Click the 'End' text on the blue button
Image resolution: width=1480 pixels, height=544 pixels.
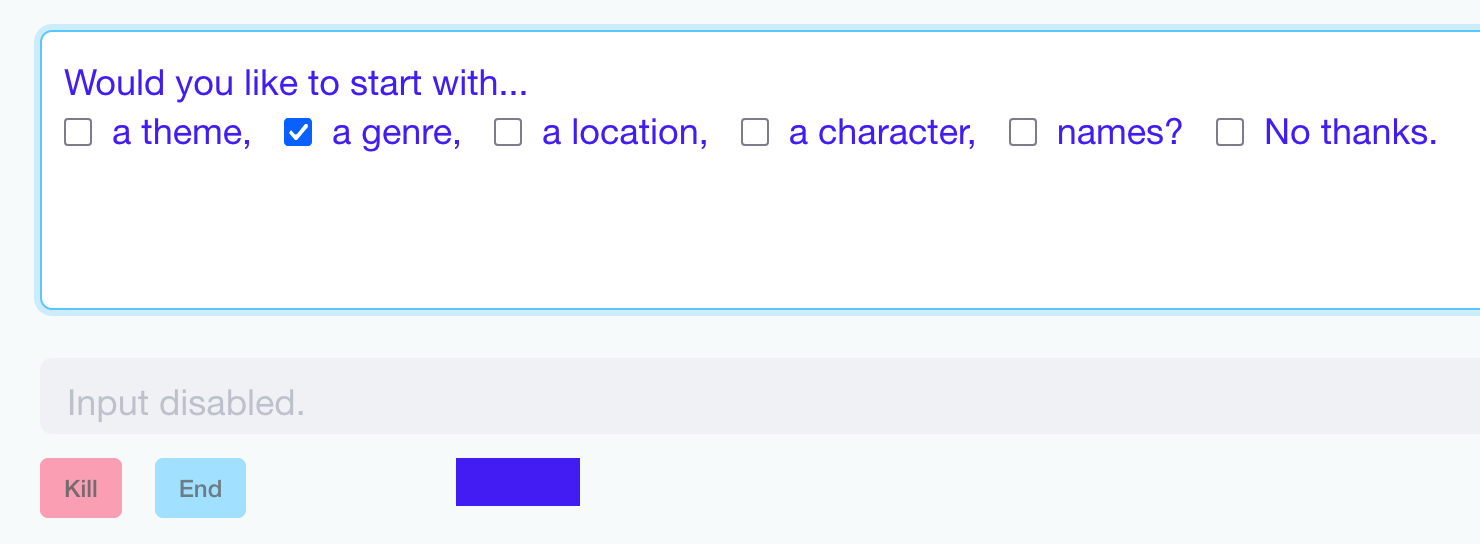tap(200, 489)
